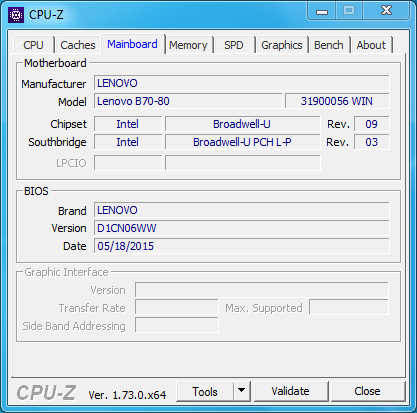
Task: Minimize the CPU-Z window
Action: [322, 11]
